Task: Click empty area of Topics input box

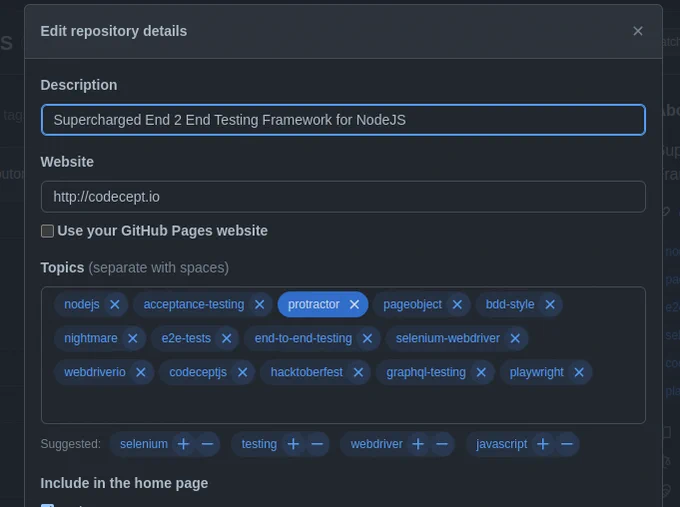Action: tap(343, 403)
